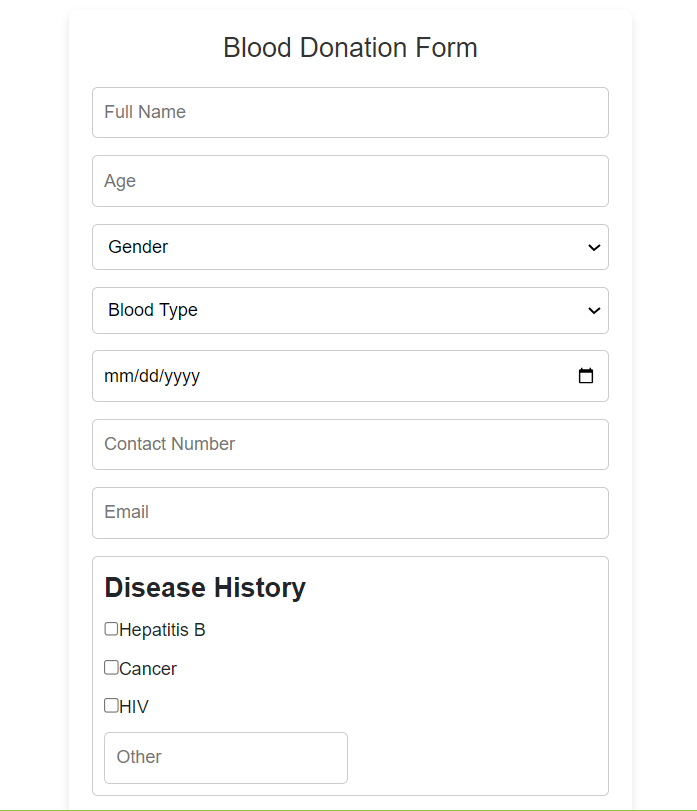Image resolution: width=697 pixels, height=811 pixels.
Task: Focus the Other disease text field
Action: pos(225,758)
